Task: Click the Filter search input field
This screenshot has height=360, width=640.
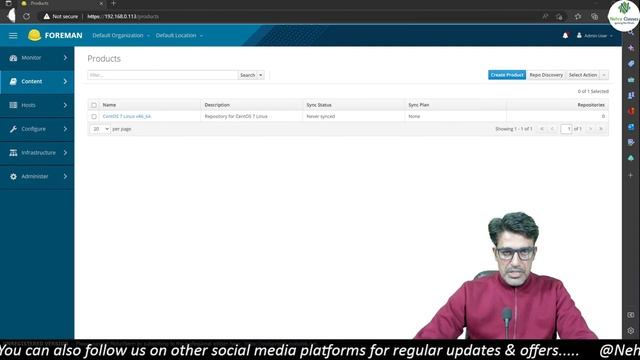Action: tap(162, 75)
